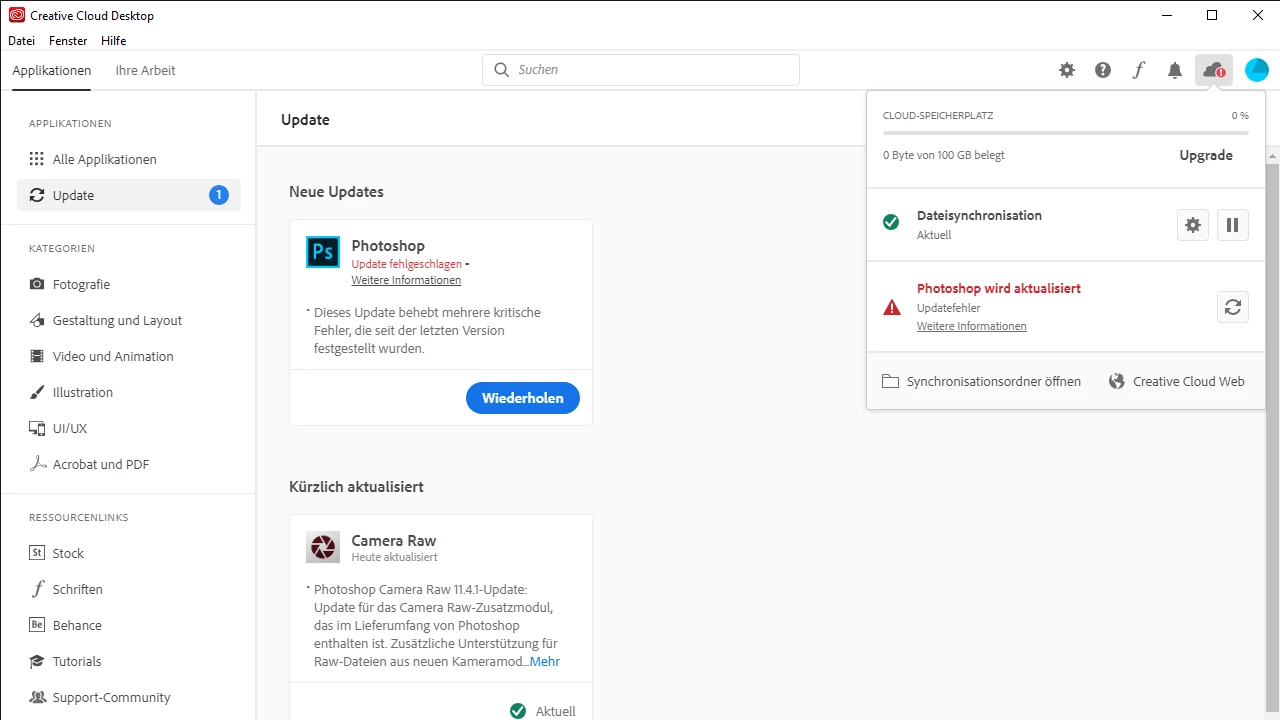Open Creative Cloud Web
Image resolution: width=1280 pixels, height=720 pixels.
tap(1177, 381)
